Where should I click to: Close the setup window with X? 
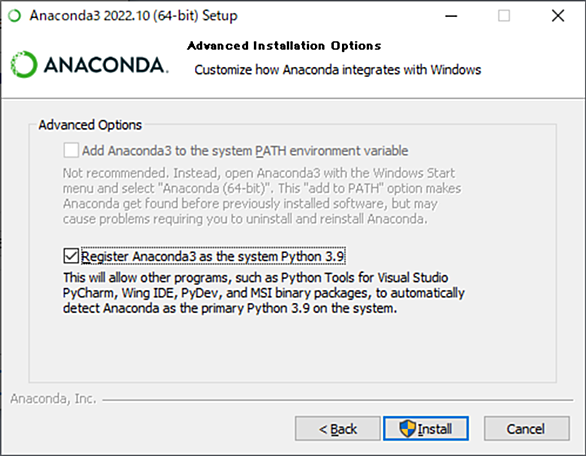558,16
